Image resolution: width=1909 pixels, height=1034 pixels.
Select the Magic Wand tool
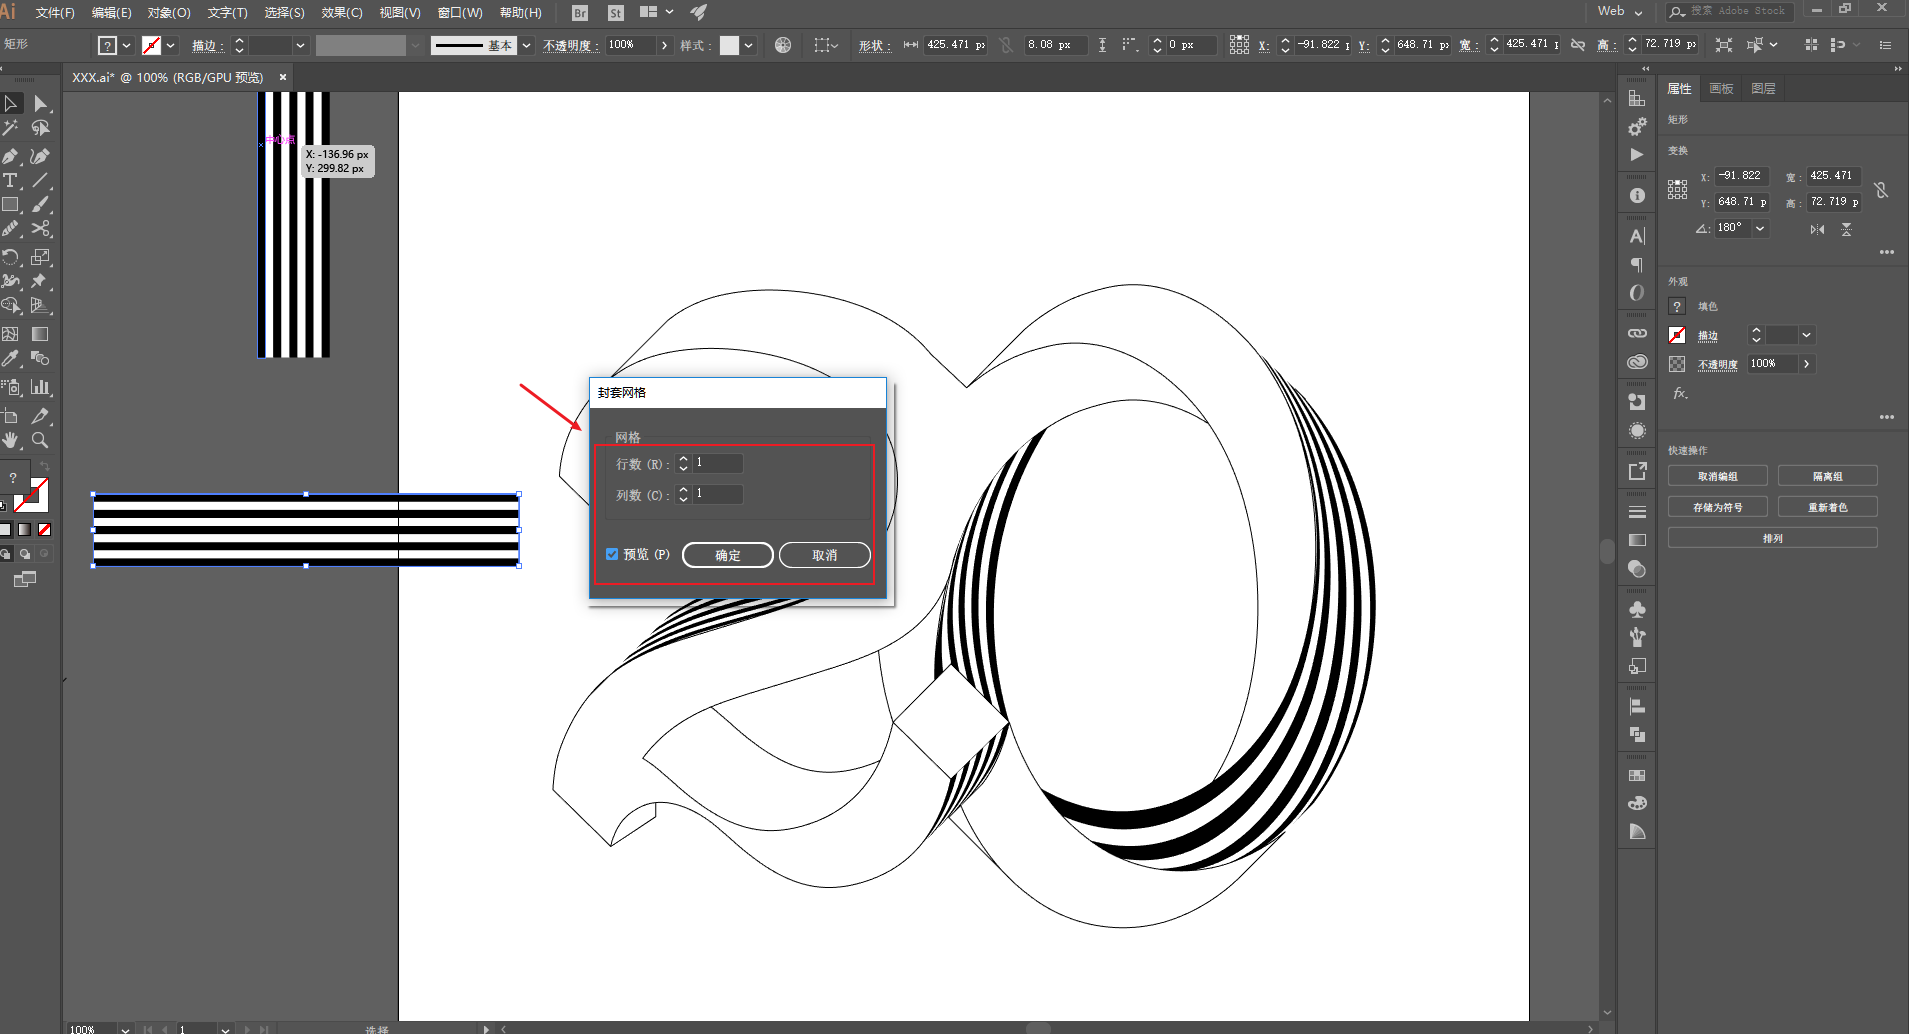pyautogui.click(x=11, y=128)
